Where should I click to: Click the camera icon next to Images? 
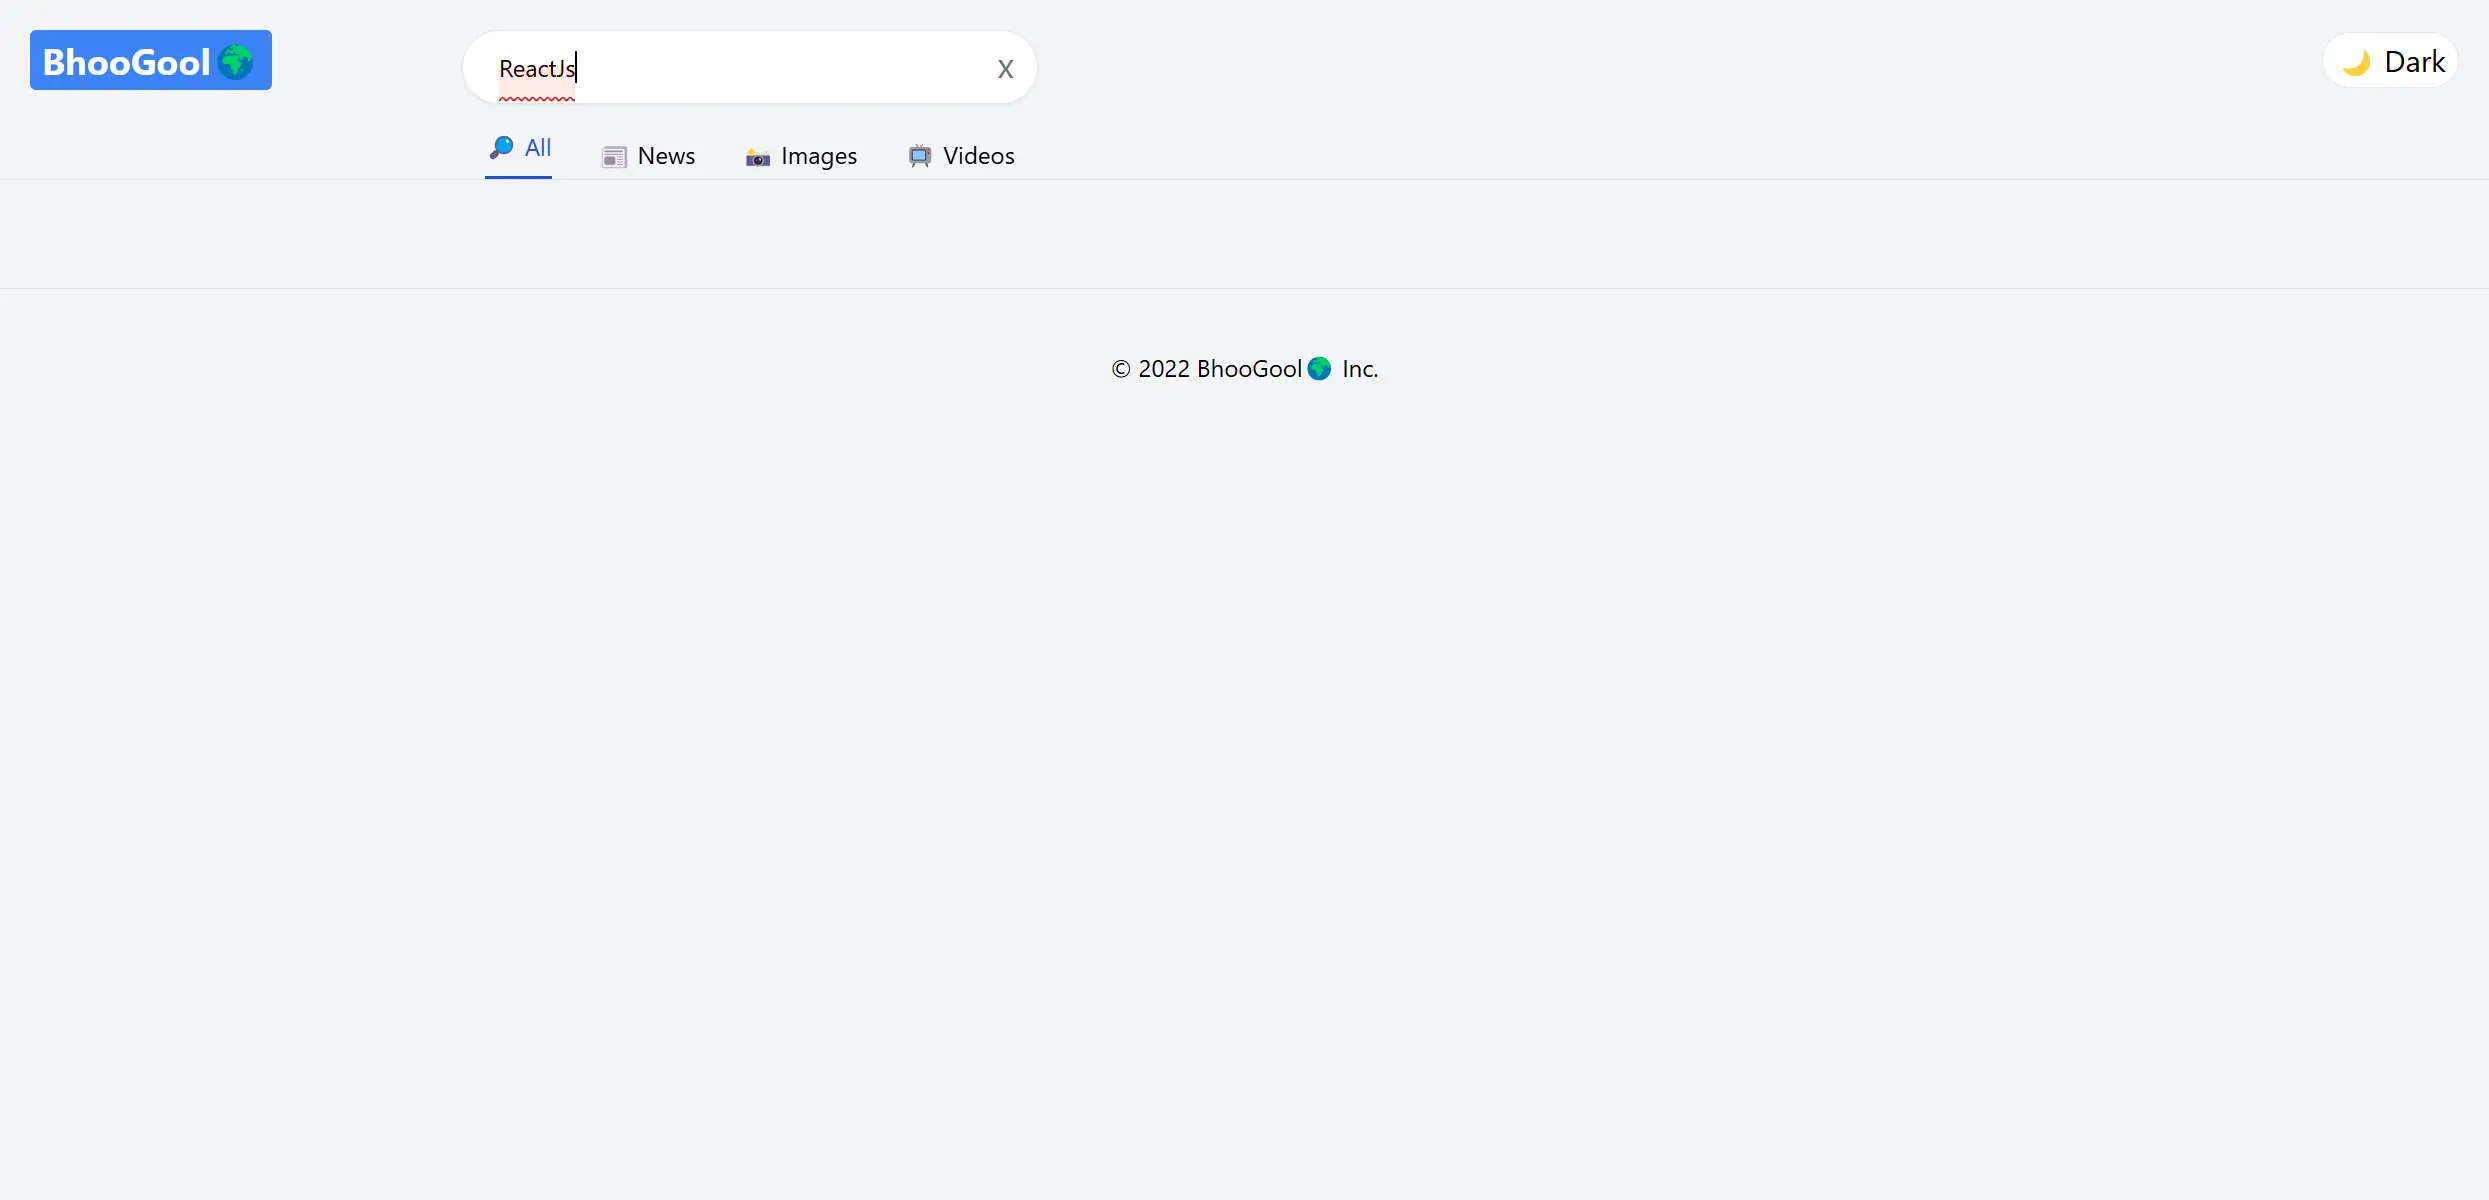(757, 158)
